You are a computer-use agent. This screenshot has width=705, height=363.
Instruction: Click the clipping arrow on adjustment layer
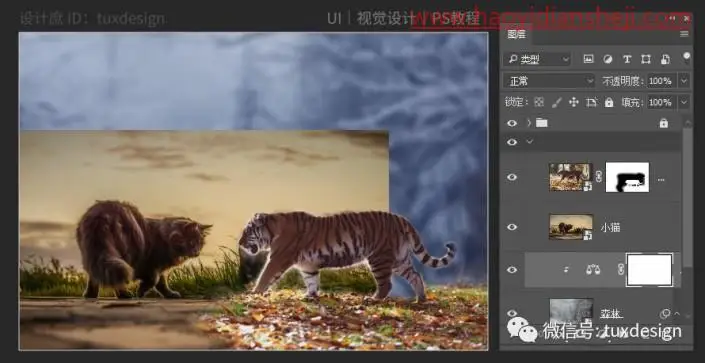[566, 269]
